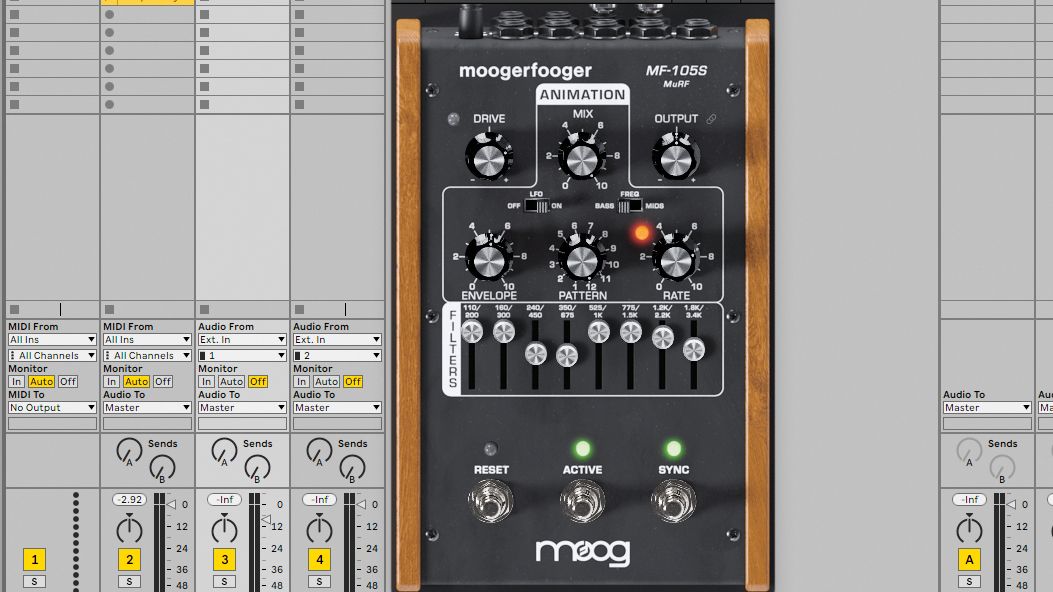Image resolution: width=1053 pixels, height=592 pixels.
Task: Click the Pattern knob
Action: click(580, 263)
